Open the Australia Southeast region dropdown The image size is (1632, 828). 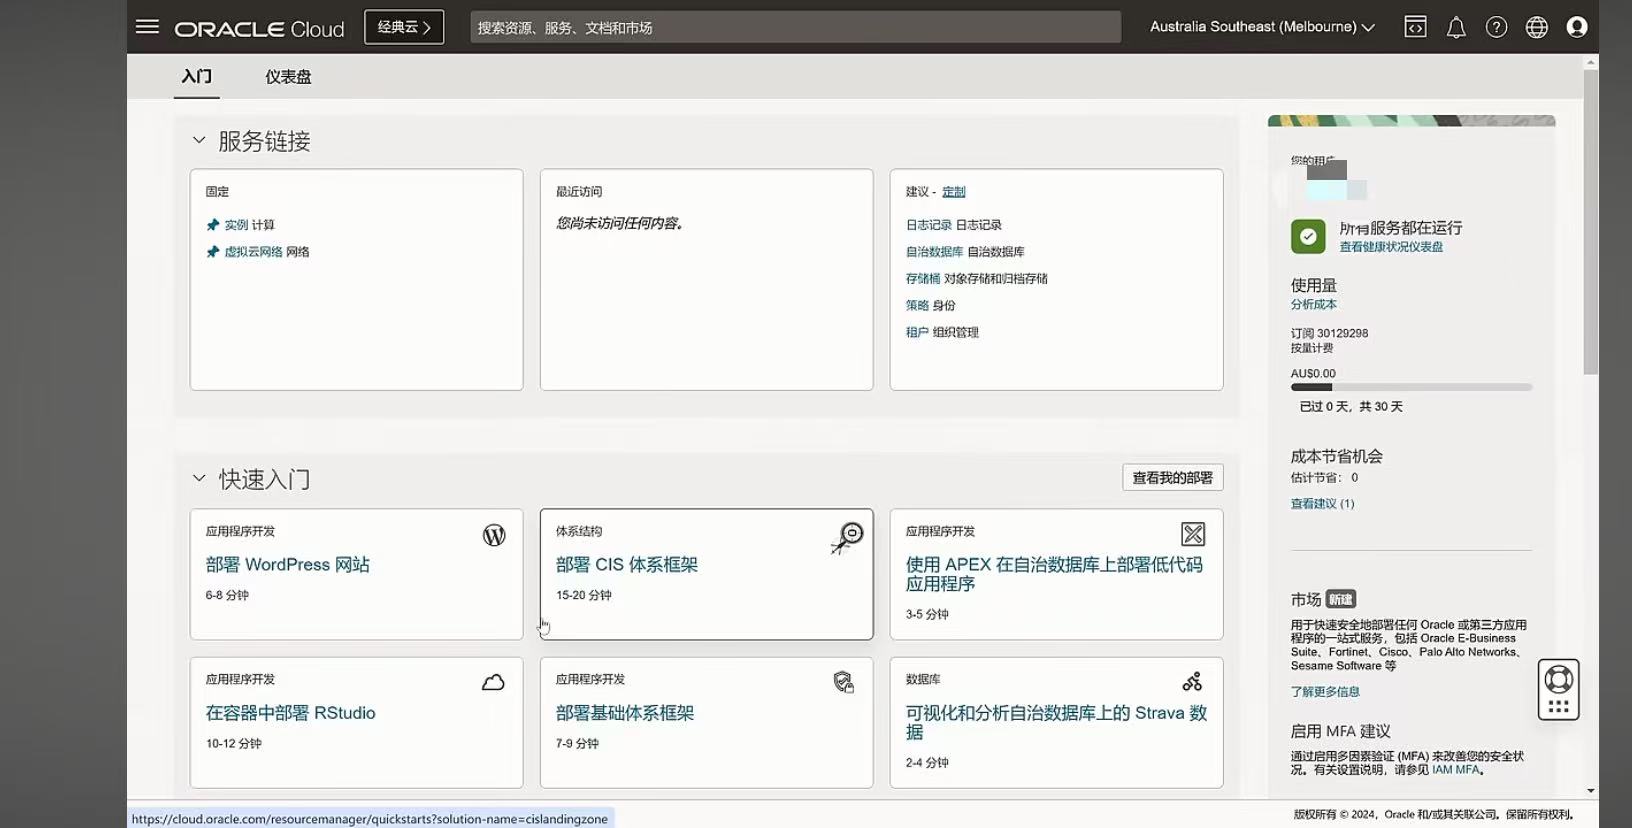pos(1262,27)
